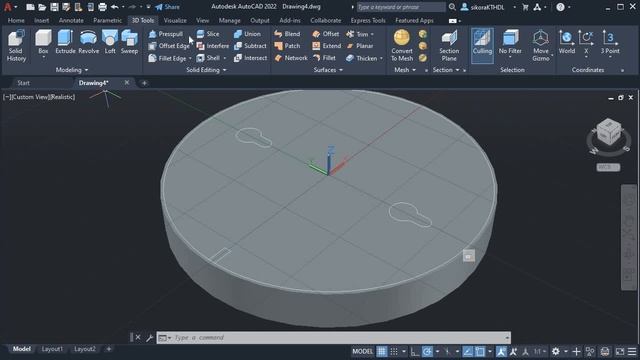Click the Intersect command
Screen dimensions: 640x360
coord(250,58)
